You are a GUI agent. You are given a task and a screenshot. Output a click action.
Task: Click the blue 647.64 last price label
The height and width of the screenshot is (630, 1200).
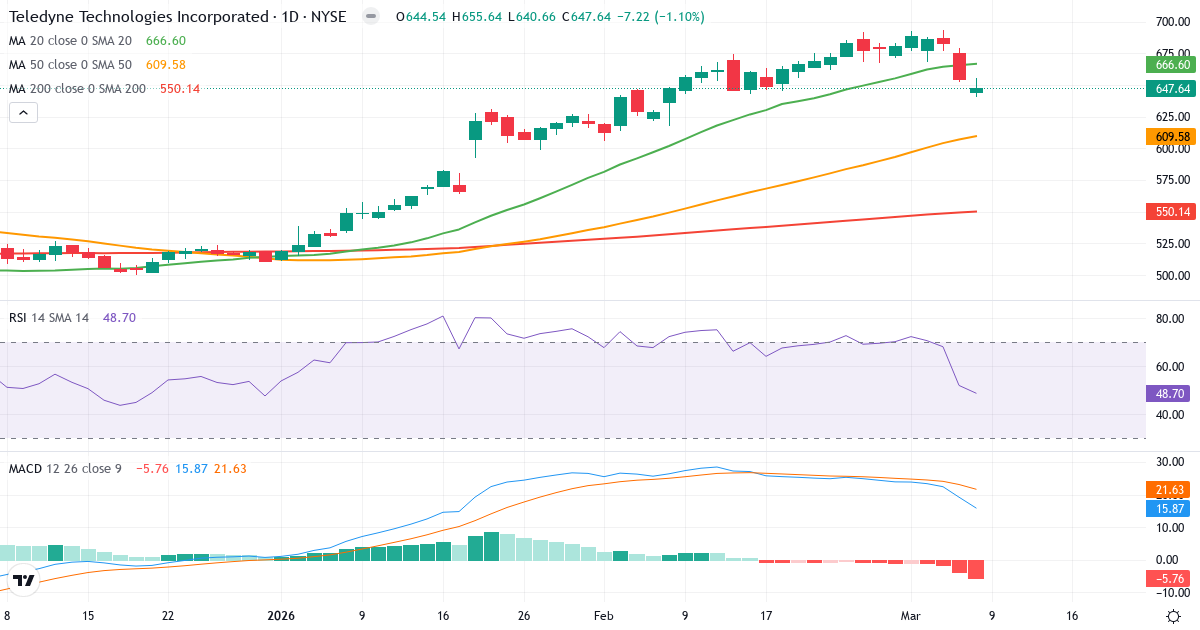click(1171, 89)
